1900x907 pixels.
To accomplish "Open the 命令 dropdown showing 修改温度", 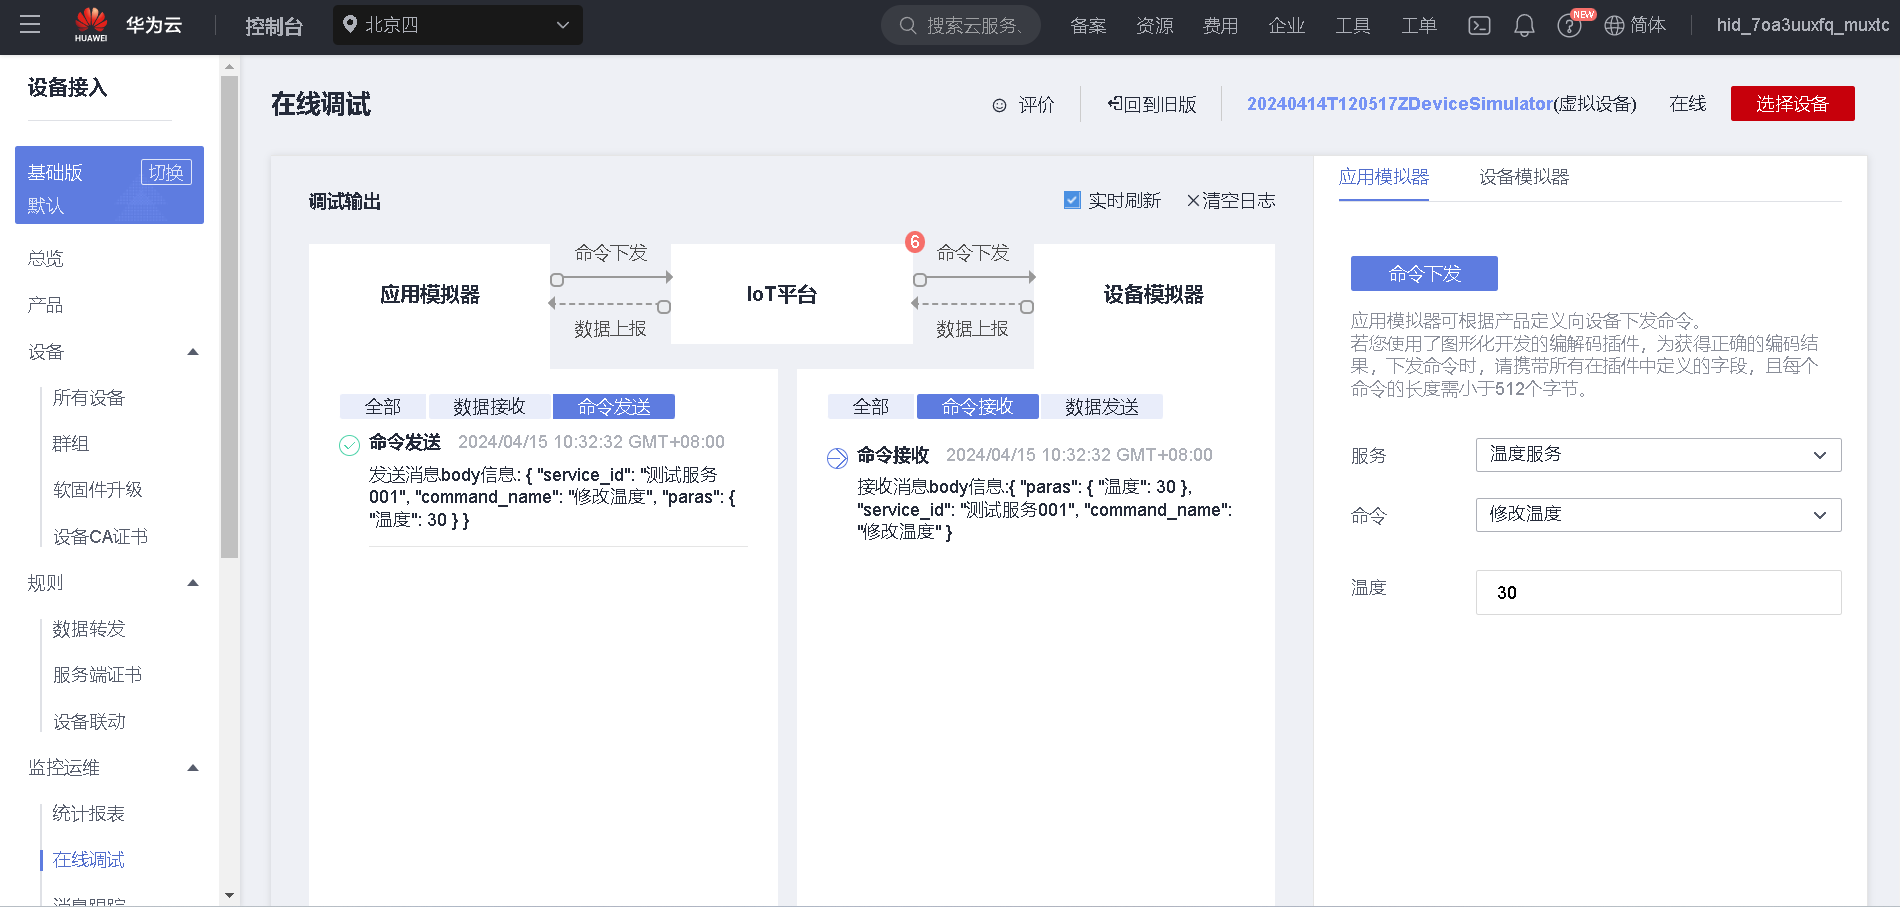I will [x=1658, y=515].
